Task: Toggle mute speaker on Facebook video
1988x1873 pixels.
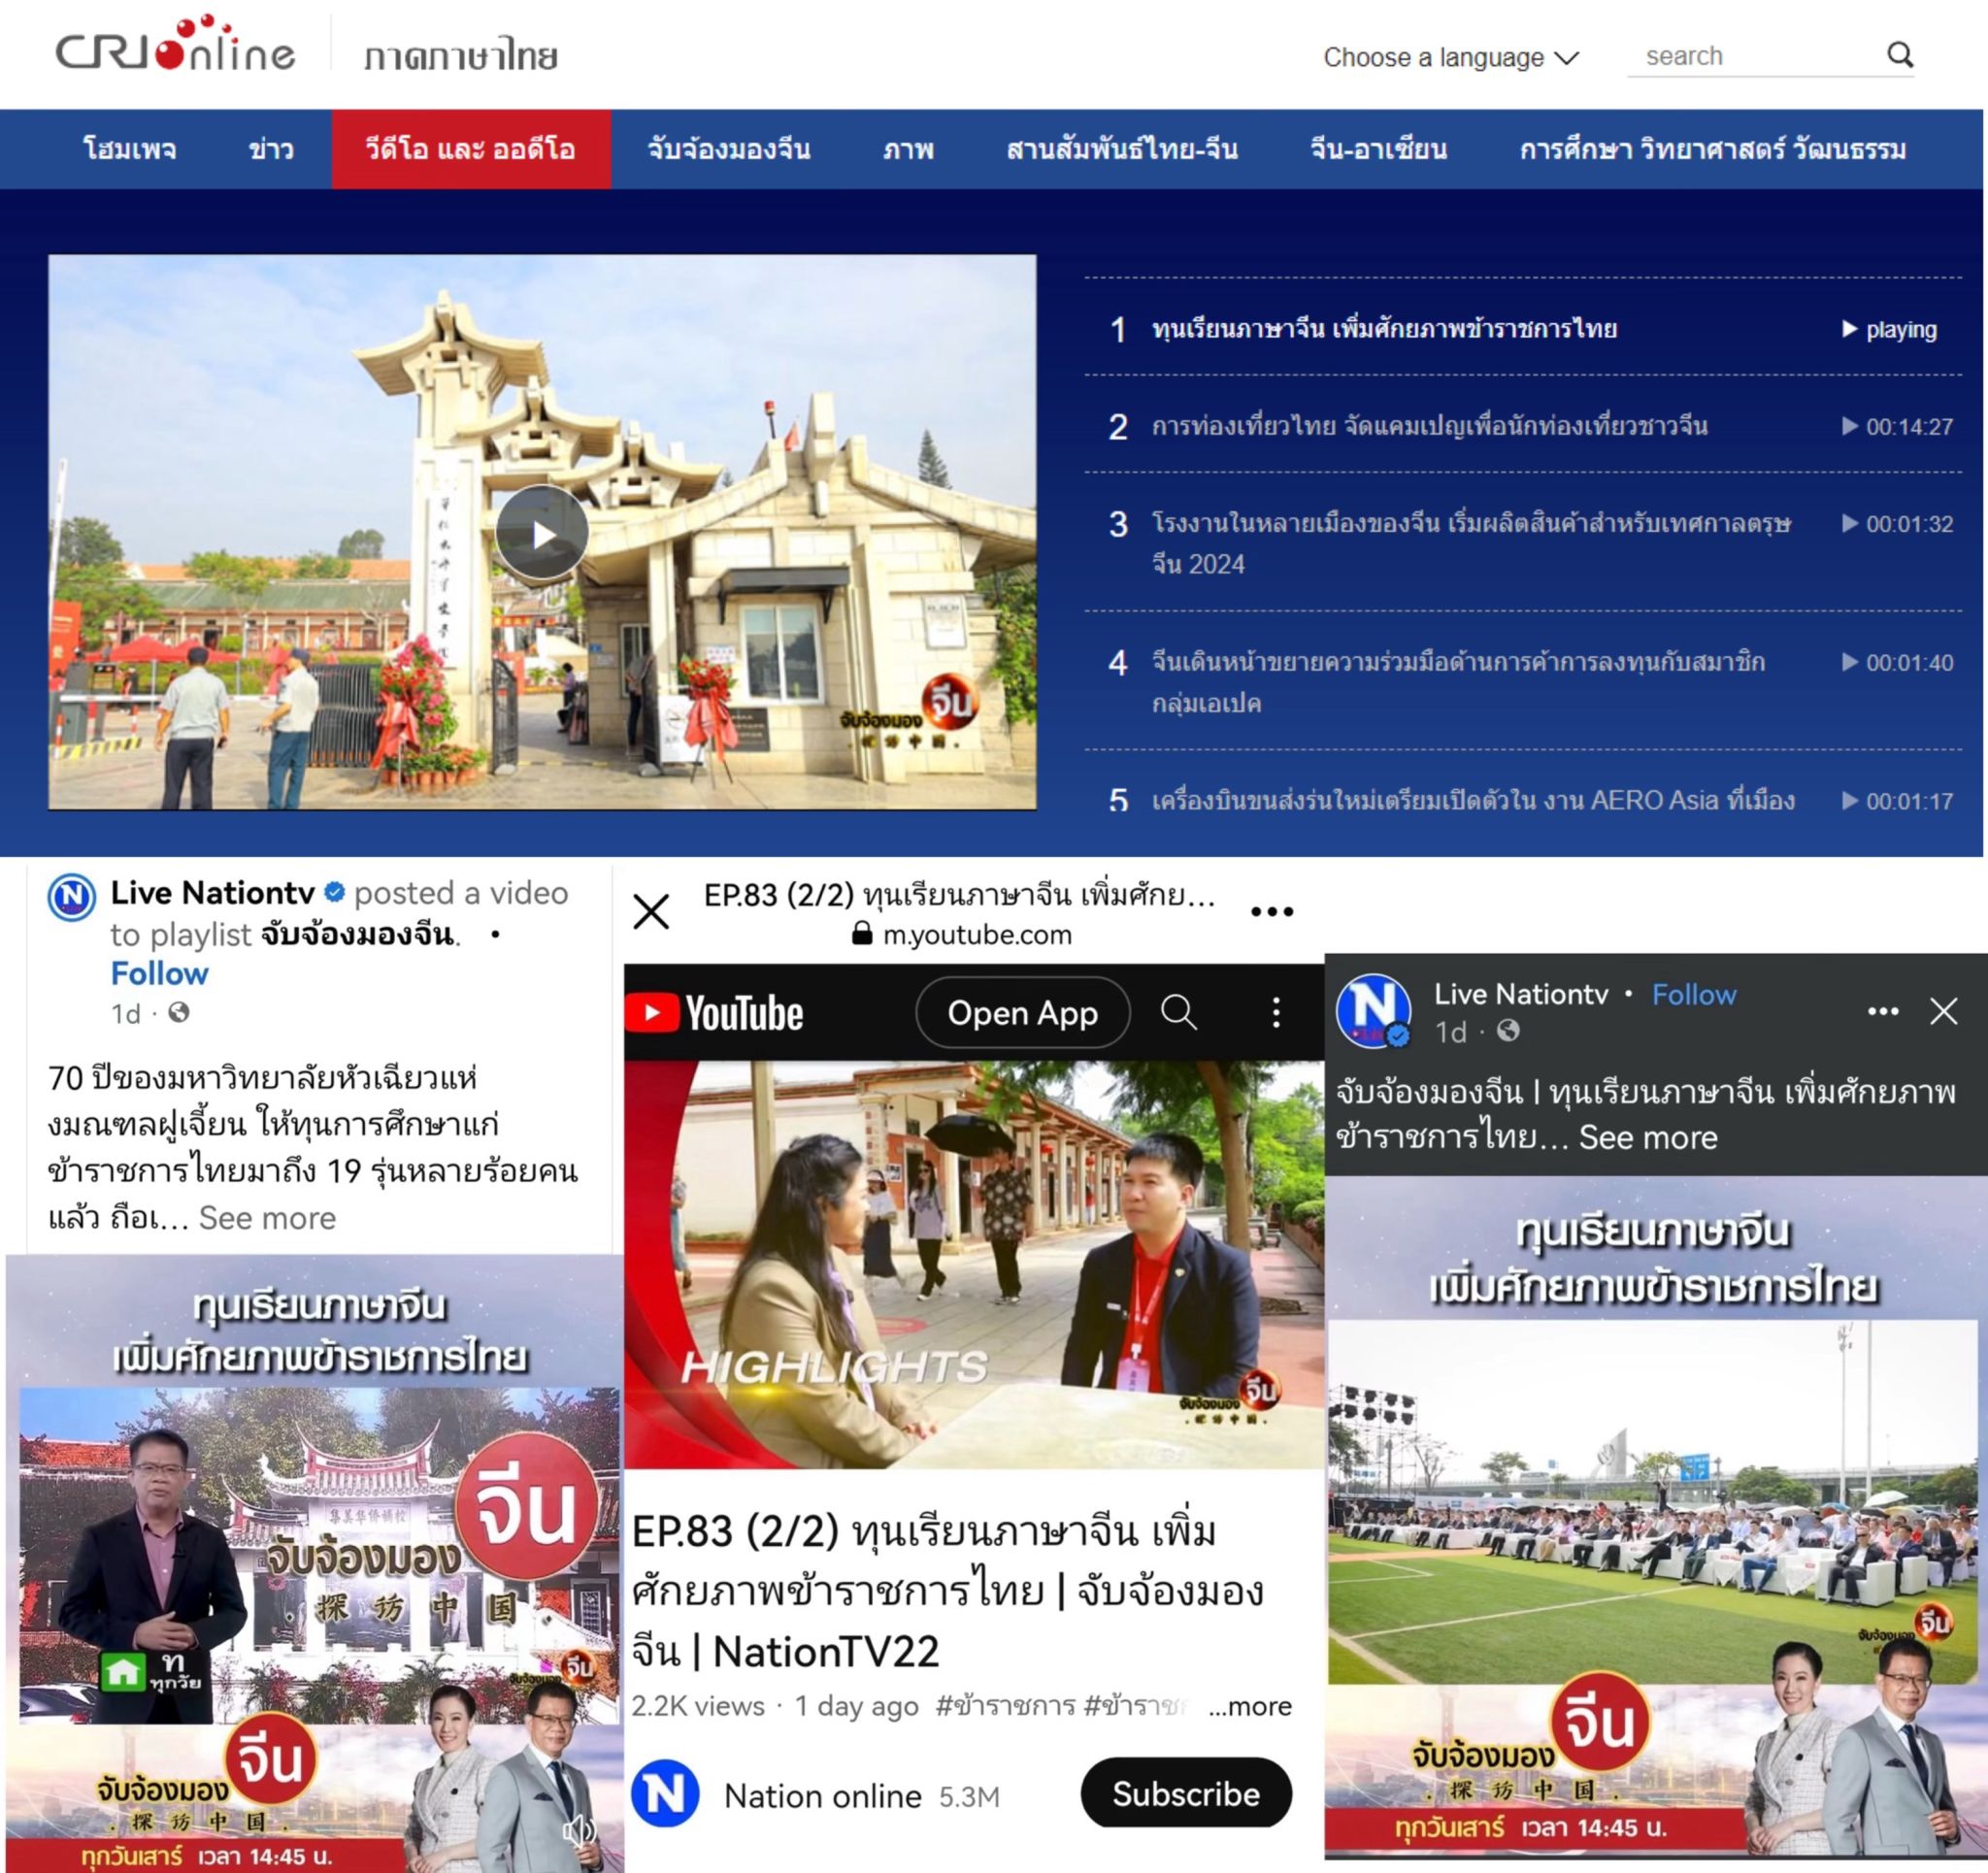Action: coord(579,1830)
